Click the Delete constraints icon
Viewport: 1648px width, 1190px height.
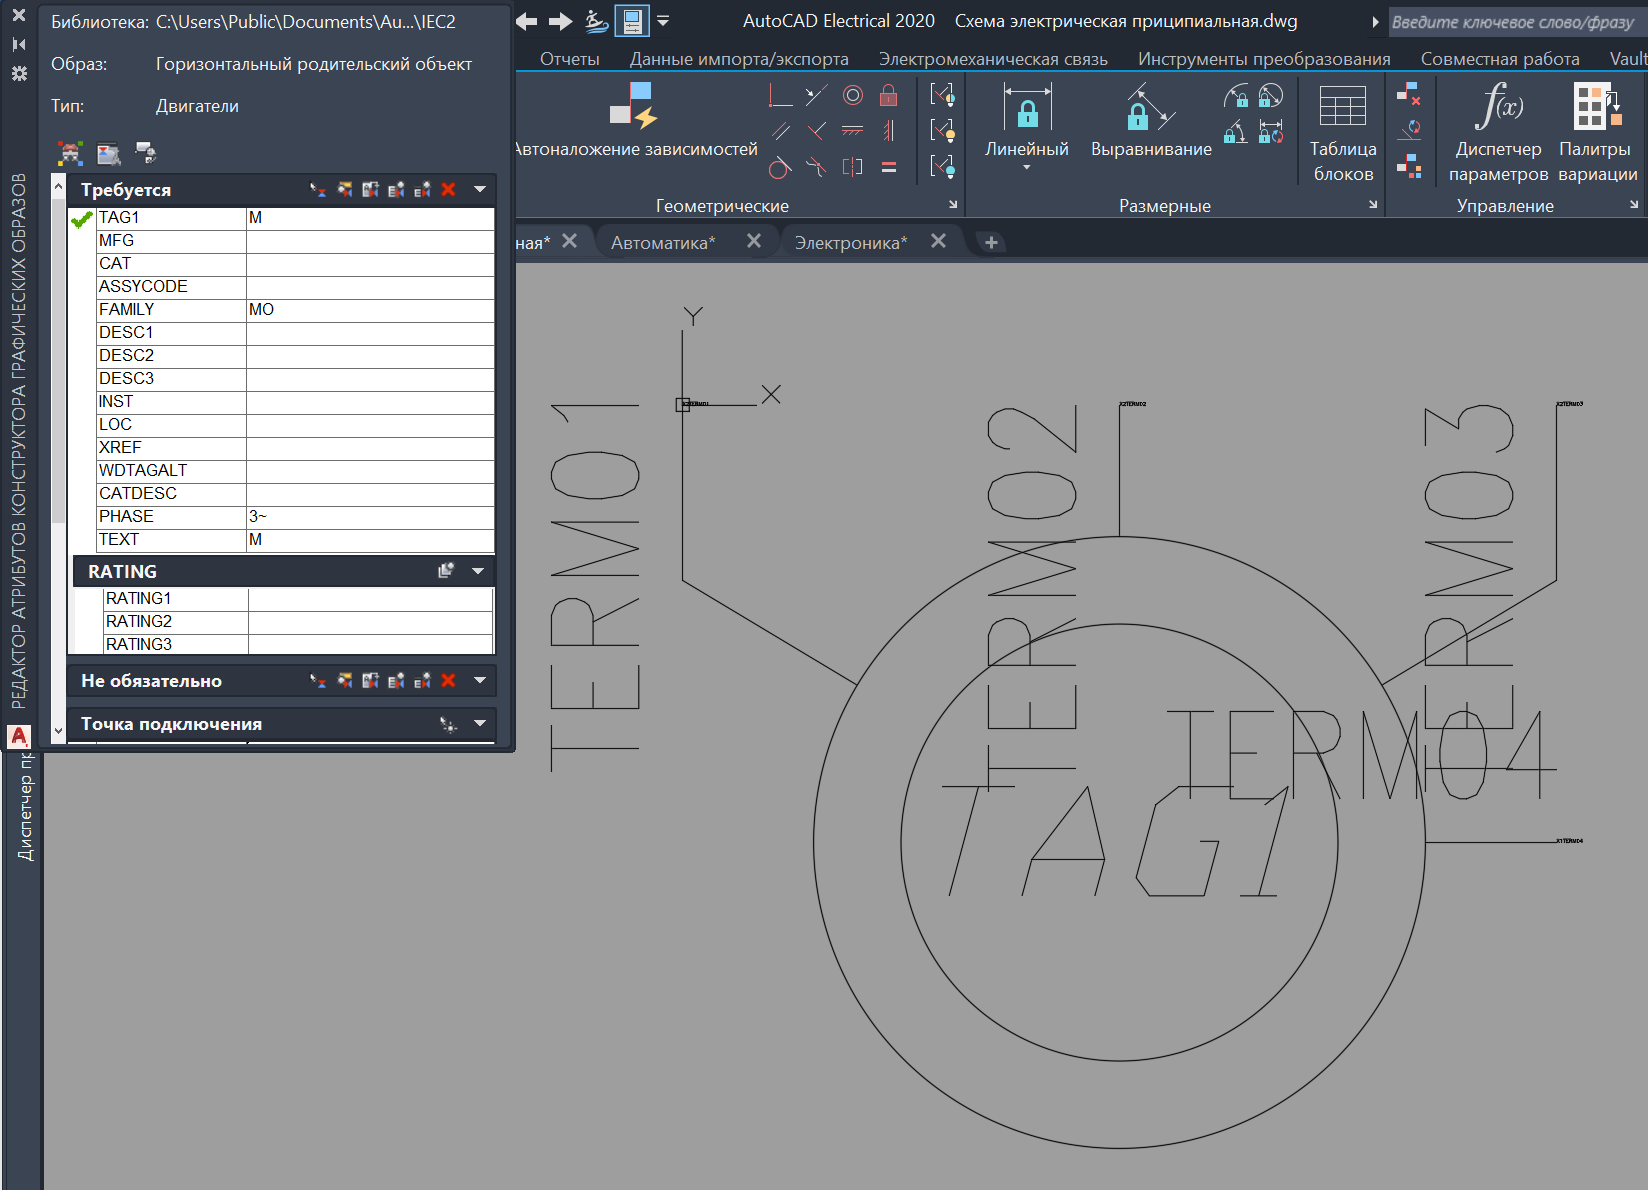click(1409, 95)
